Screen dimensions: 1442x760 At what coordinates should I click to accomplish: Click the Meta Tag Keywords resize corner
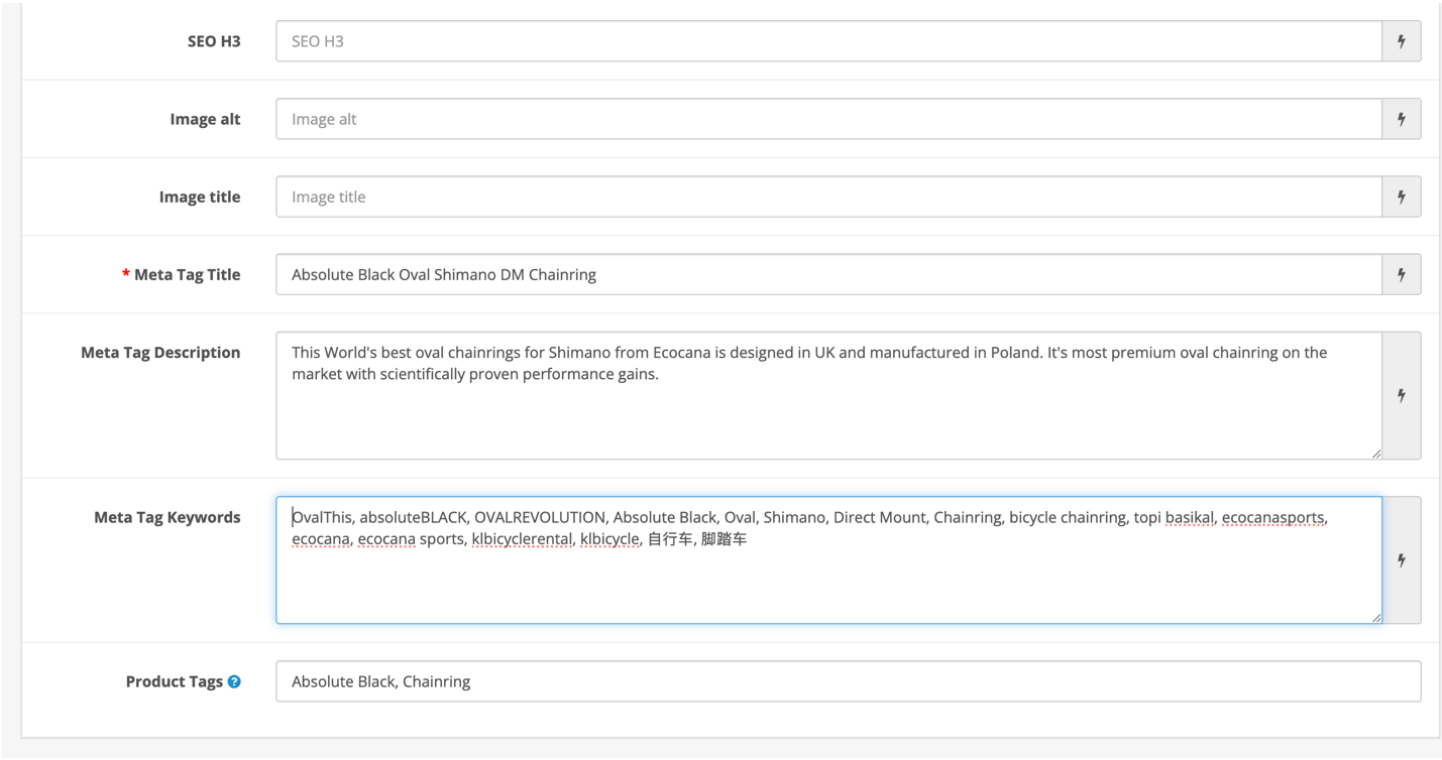1376,617
